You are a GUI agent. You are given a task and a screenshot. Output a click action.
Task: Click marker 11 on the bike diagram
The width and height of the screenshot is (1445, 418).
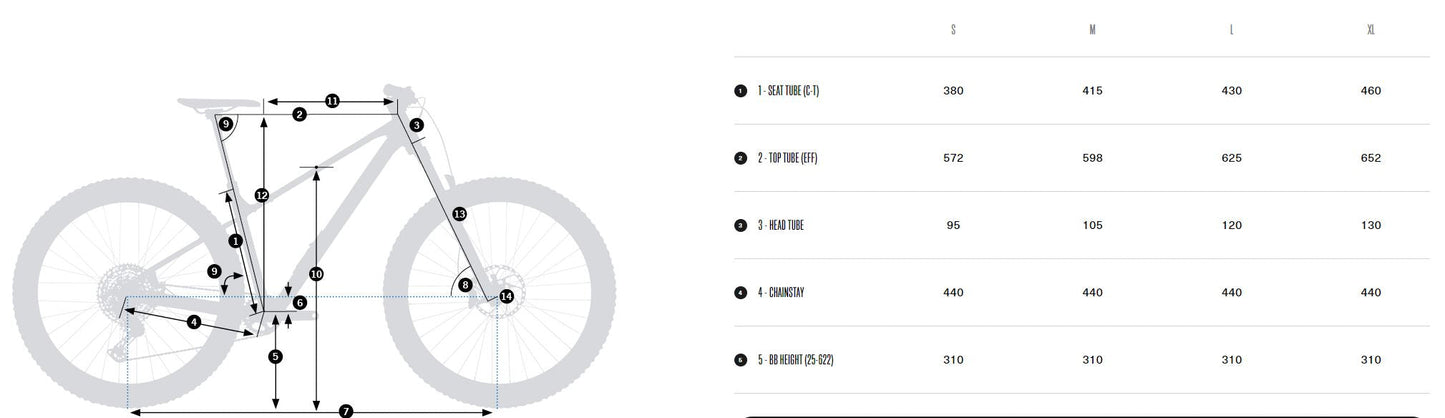click(332, 100)
